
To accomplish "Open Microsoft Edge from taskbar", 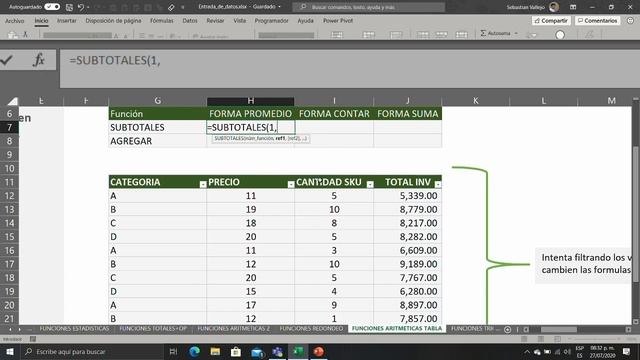I will [x=194, y=351].
